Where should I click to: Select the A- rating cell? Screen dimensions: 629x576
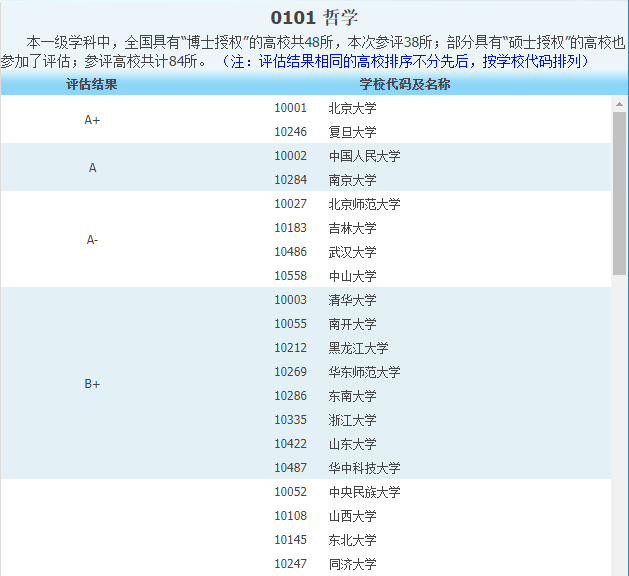[x=92, y=239]
